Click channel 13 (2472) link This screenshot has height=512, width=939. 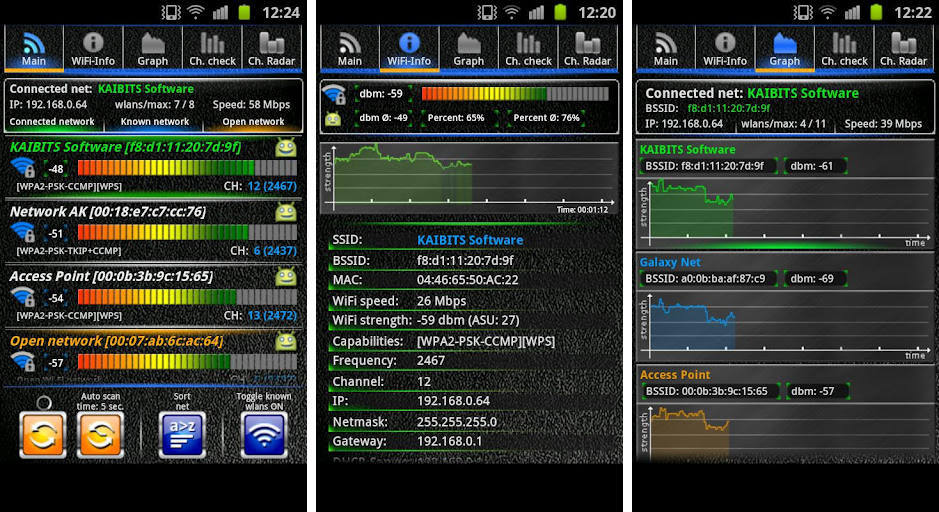tap(272, 316)
